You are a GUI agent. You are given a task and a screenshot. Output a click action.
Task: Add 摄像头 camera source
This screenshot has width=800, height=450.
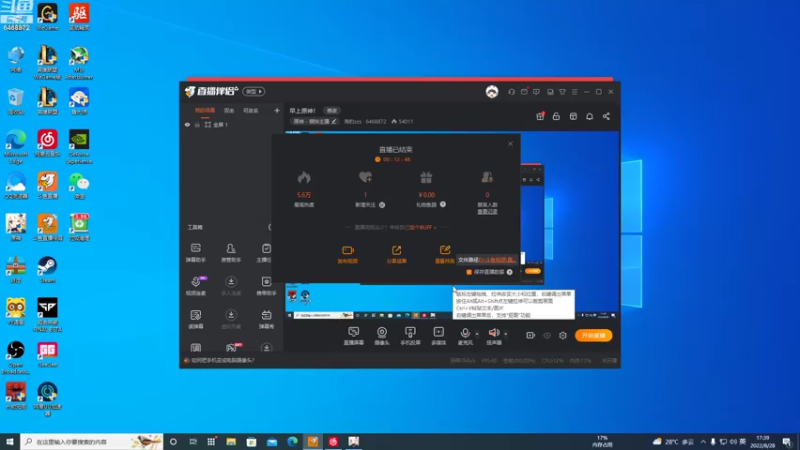[382, 336]
